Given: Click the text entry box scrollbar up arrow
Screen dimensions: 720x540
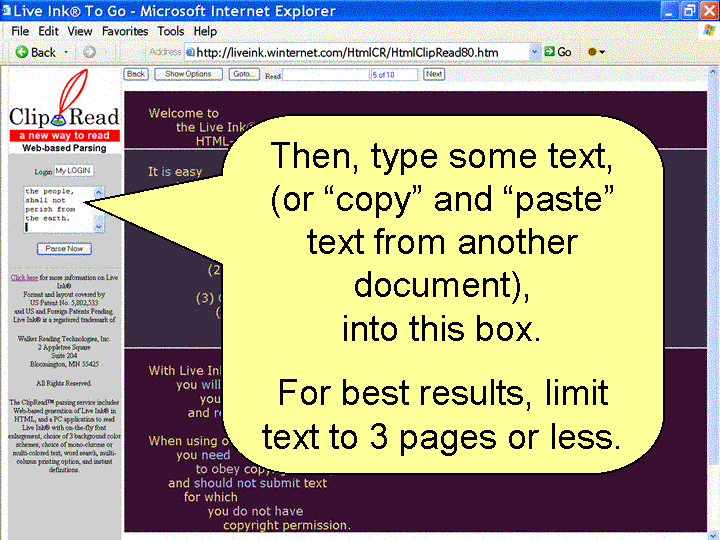Looking at the screenshot, I should 98,191.
